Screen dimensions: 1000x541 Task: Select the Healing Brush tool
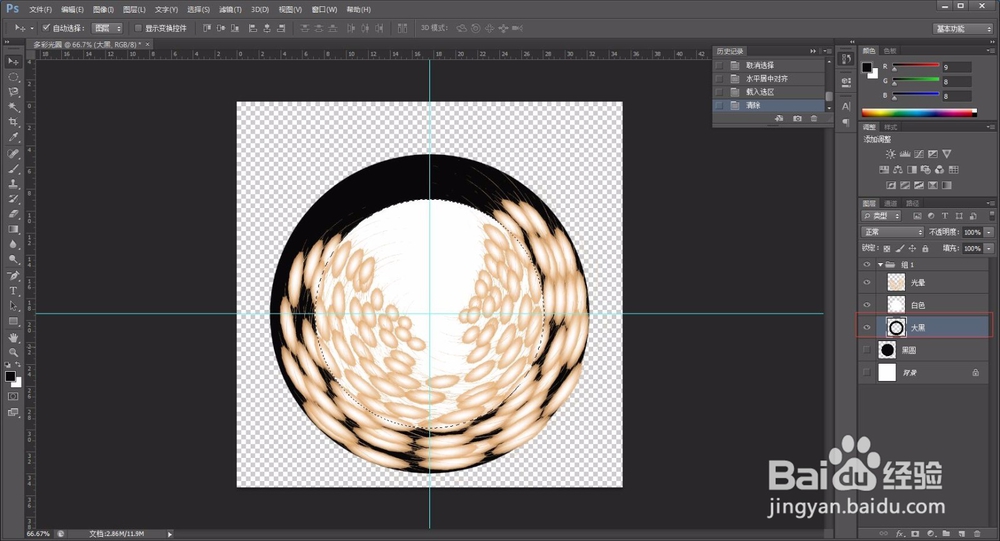pos(13,154)
